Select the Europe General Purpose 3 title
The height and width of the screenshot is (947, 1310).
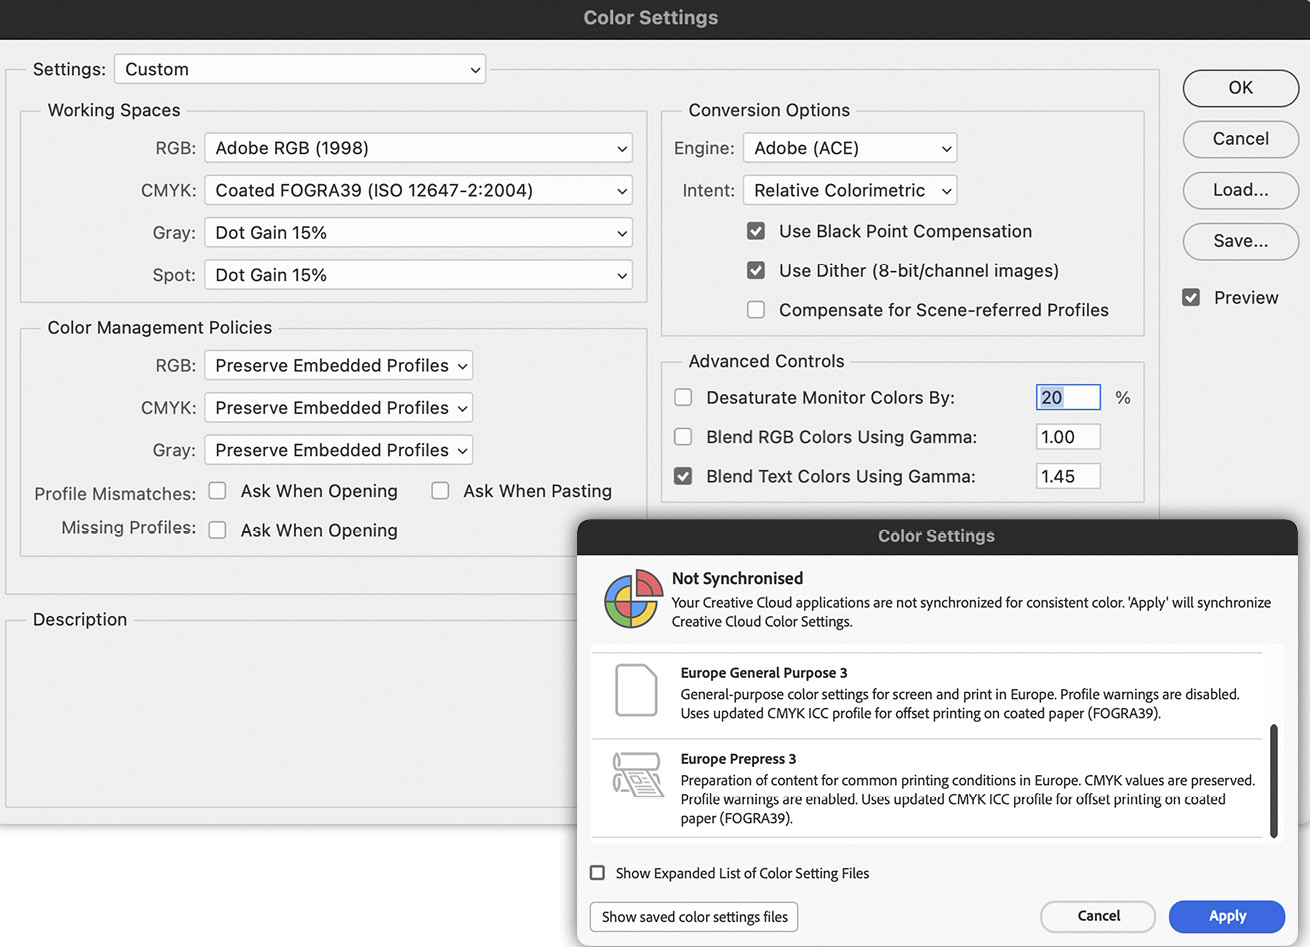(x=764, y=673)
